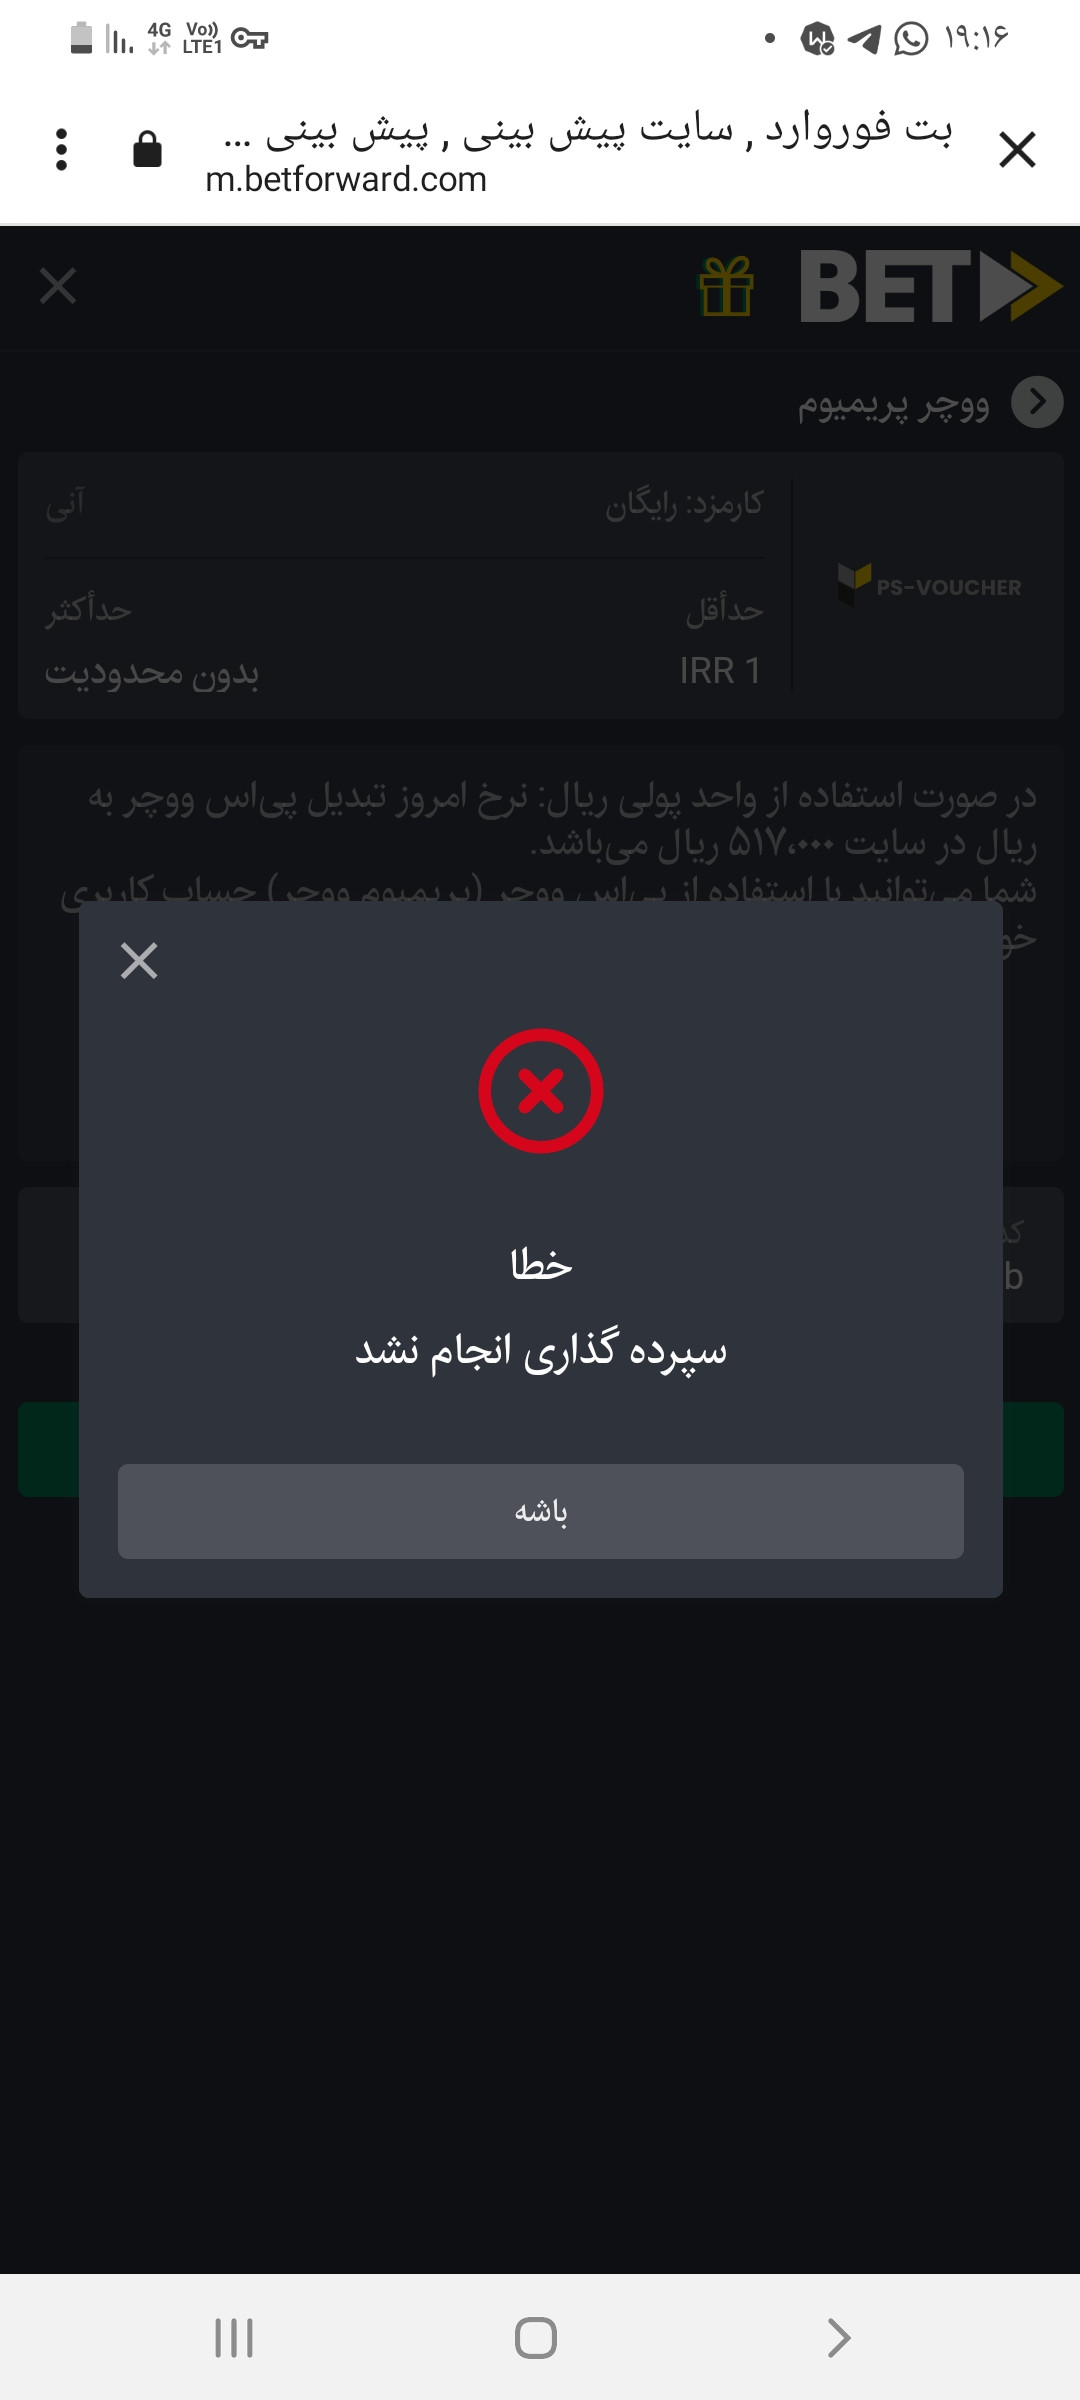Open the browser three-dot menu
Viewport: 1080px width, 2400px height.
[x=62, y=150]
